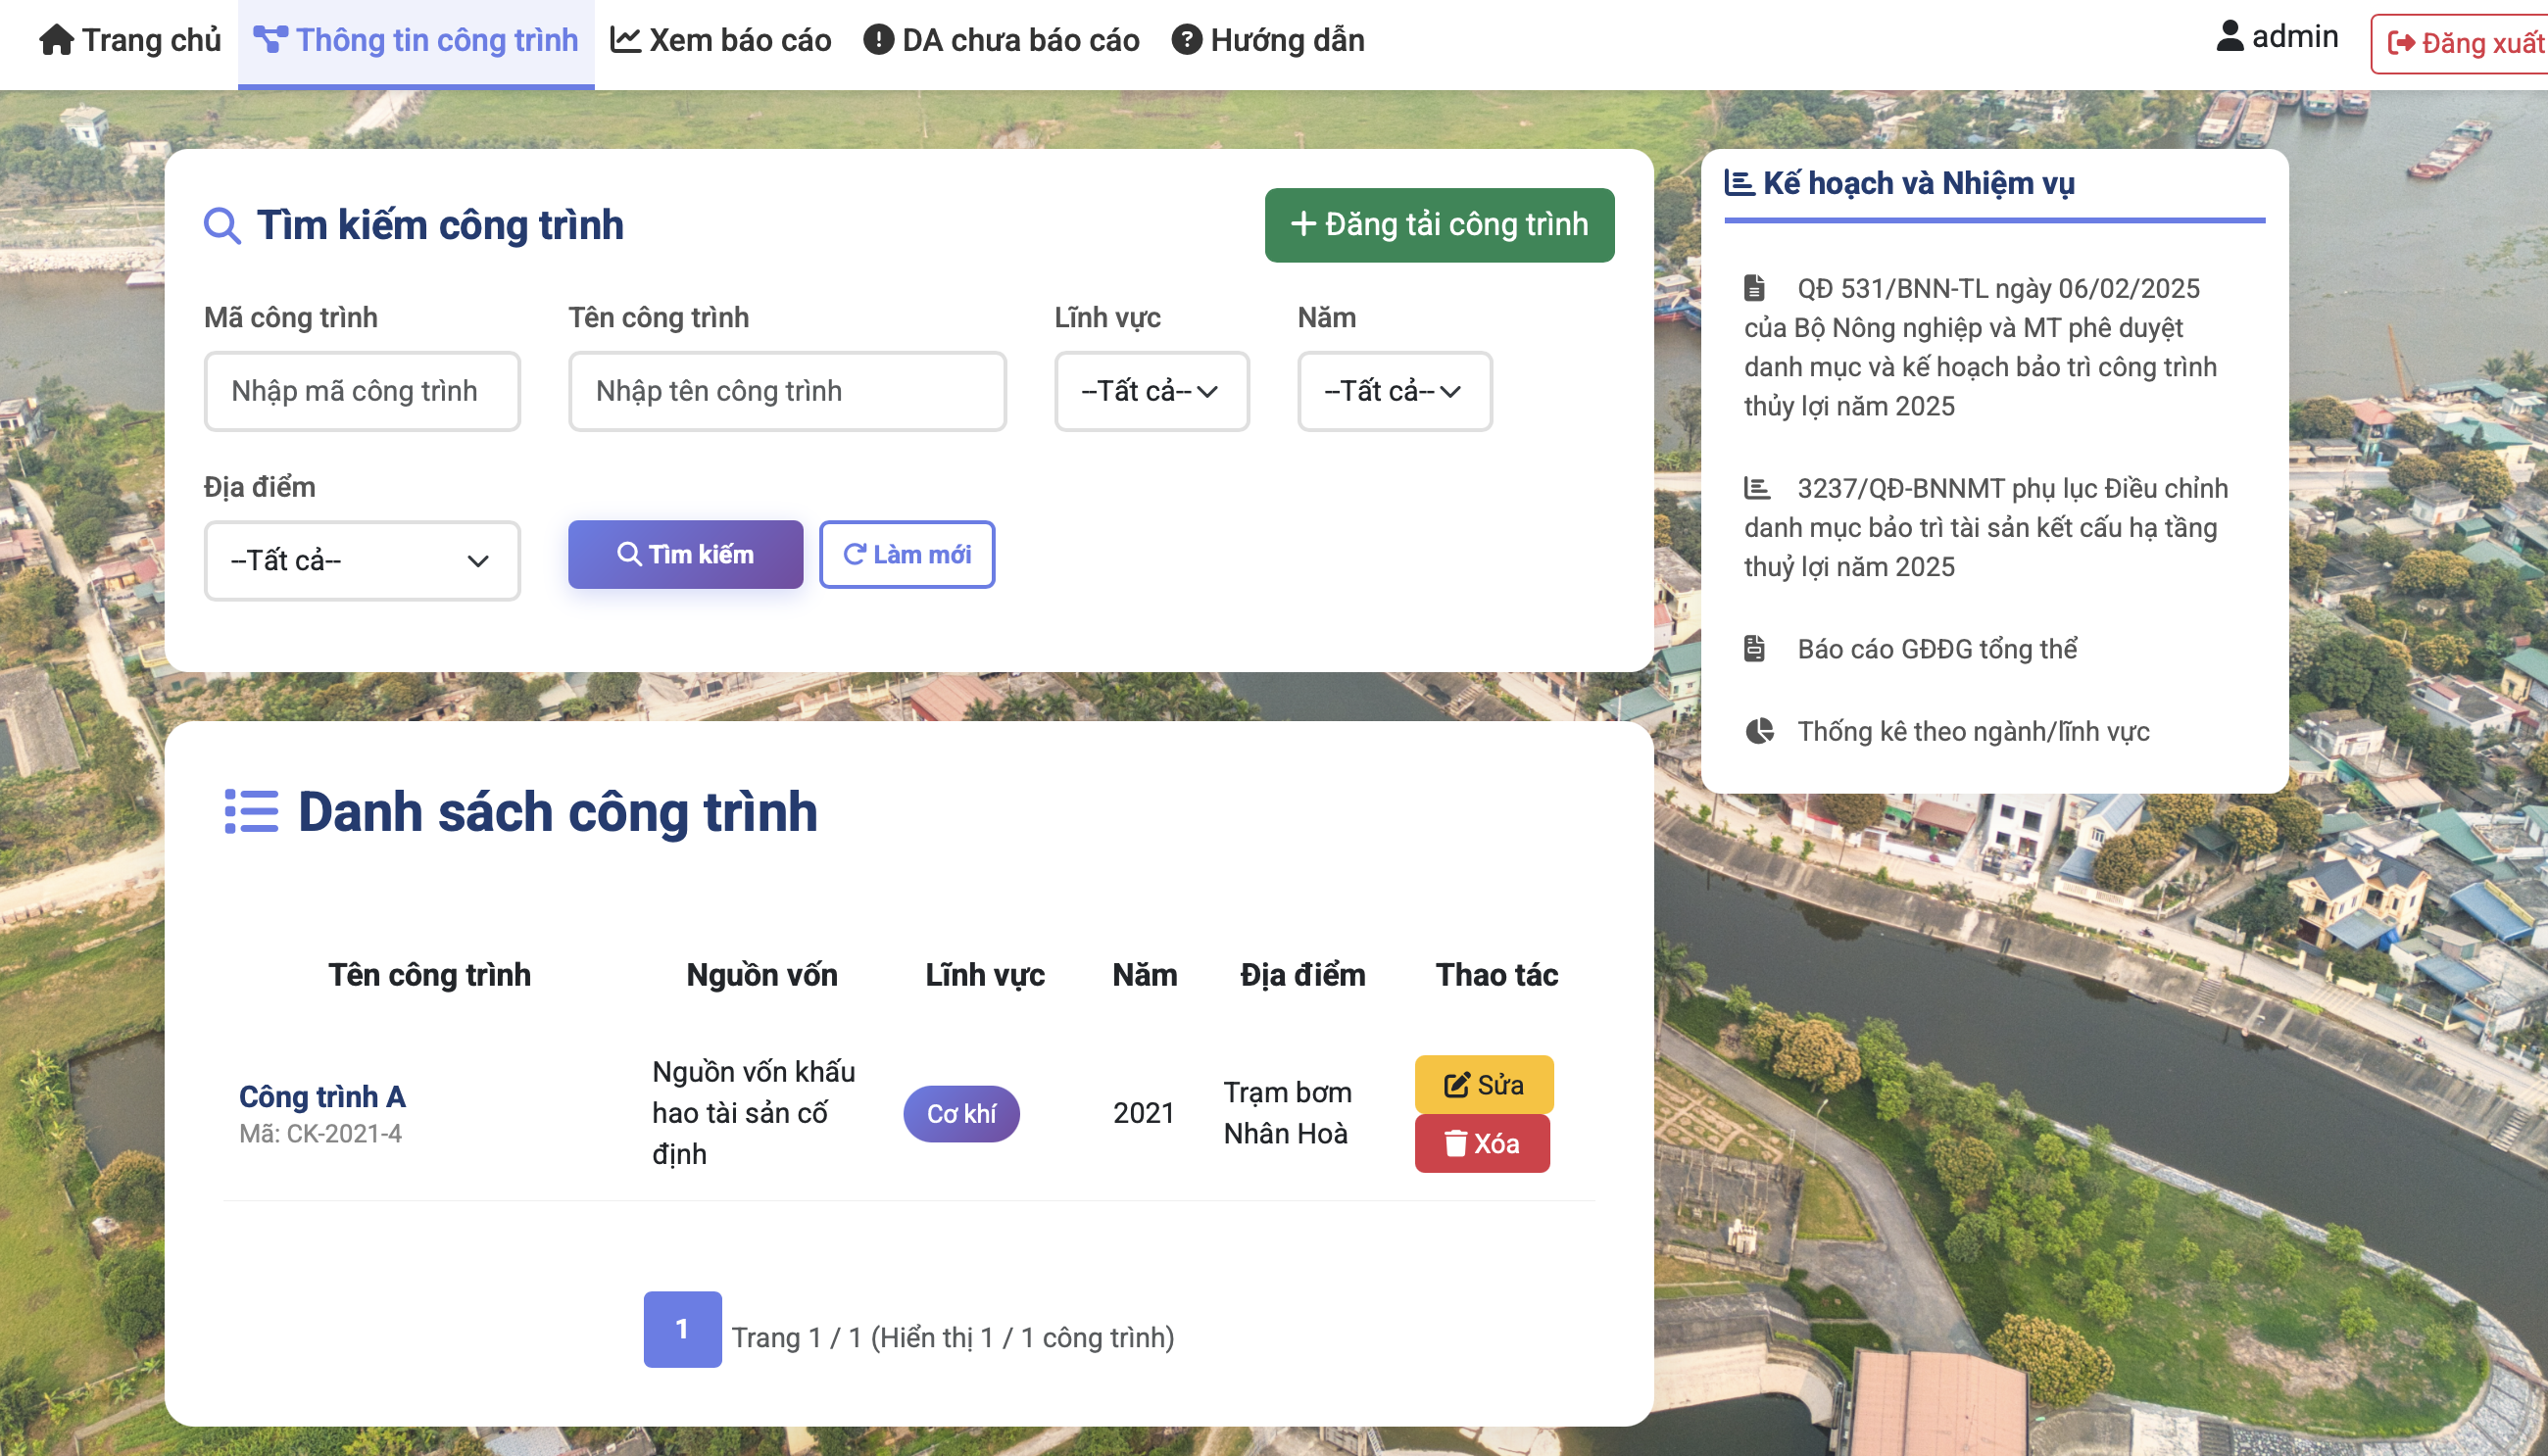Click the list icon beside Danh sách công trình
2548x1456 pixels.
click(x=251, y=811)
